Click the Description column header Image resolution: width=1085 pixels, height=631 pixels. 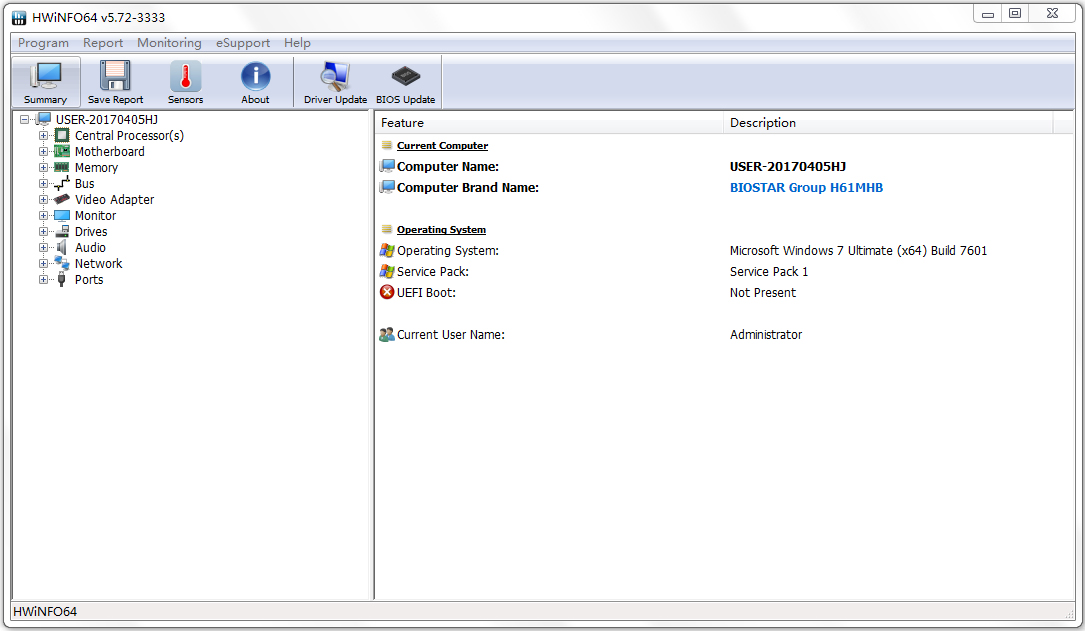click(888, 122)
